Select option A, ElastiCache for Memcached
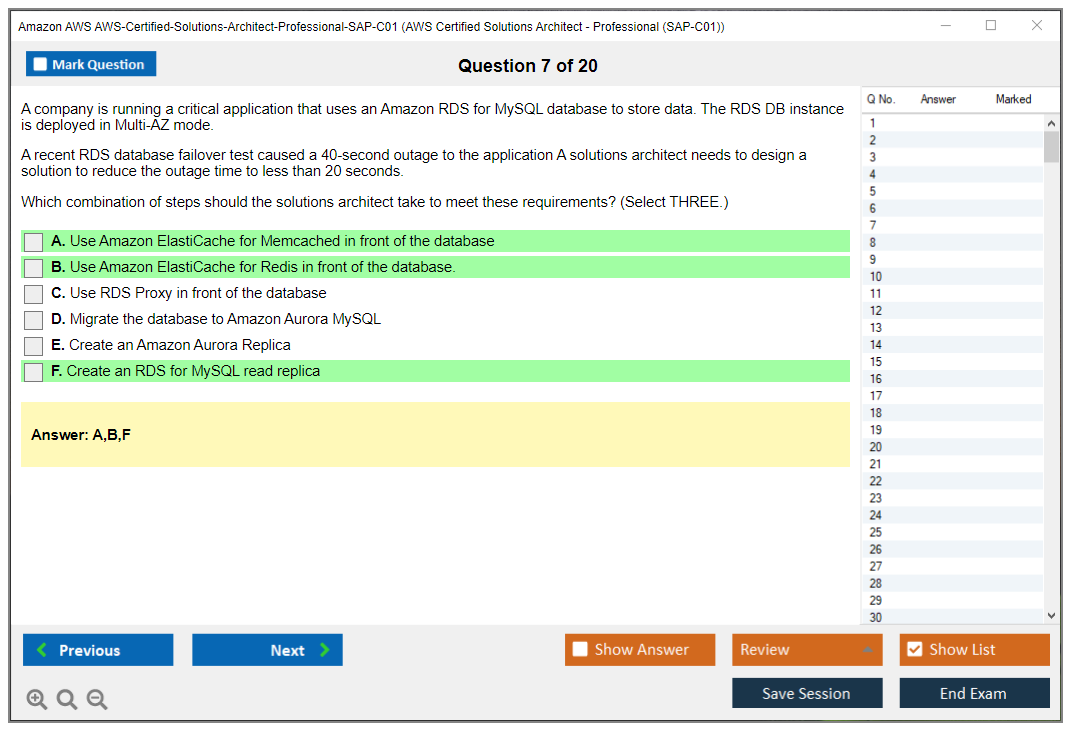 pos(33,242)
